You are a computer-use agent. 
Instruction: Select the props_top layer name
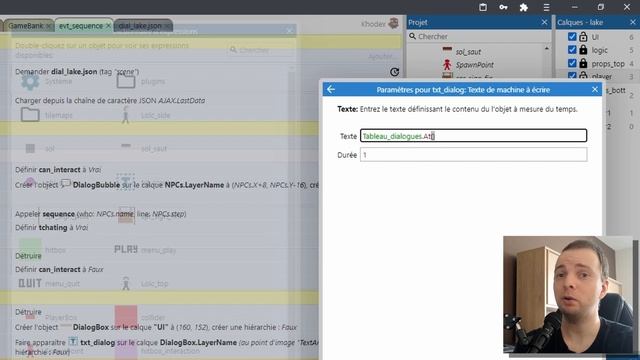tap(608, 64)
